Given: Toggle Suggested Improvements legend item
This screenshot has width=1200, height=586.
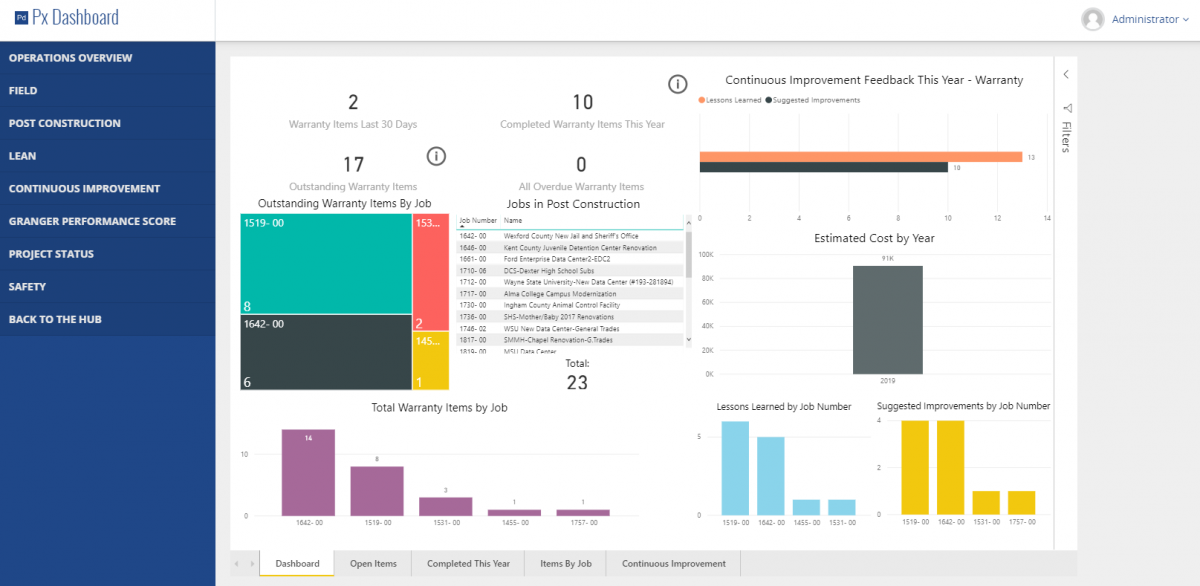Looking at the screenshot, I should [x=812, y=100].
